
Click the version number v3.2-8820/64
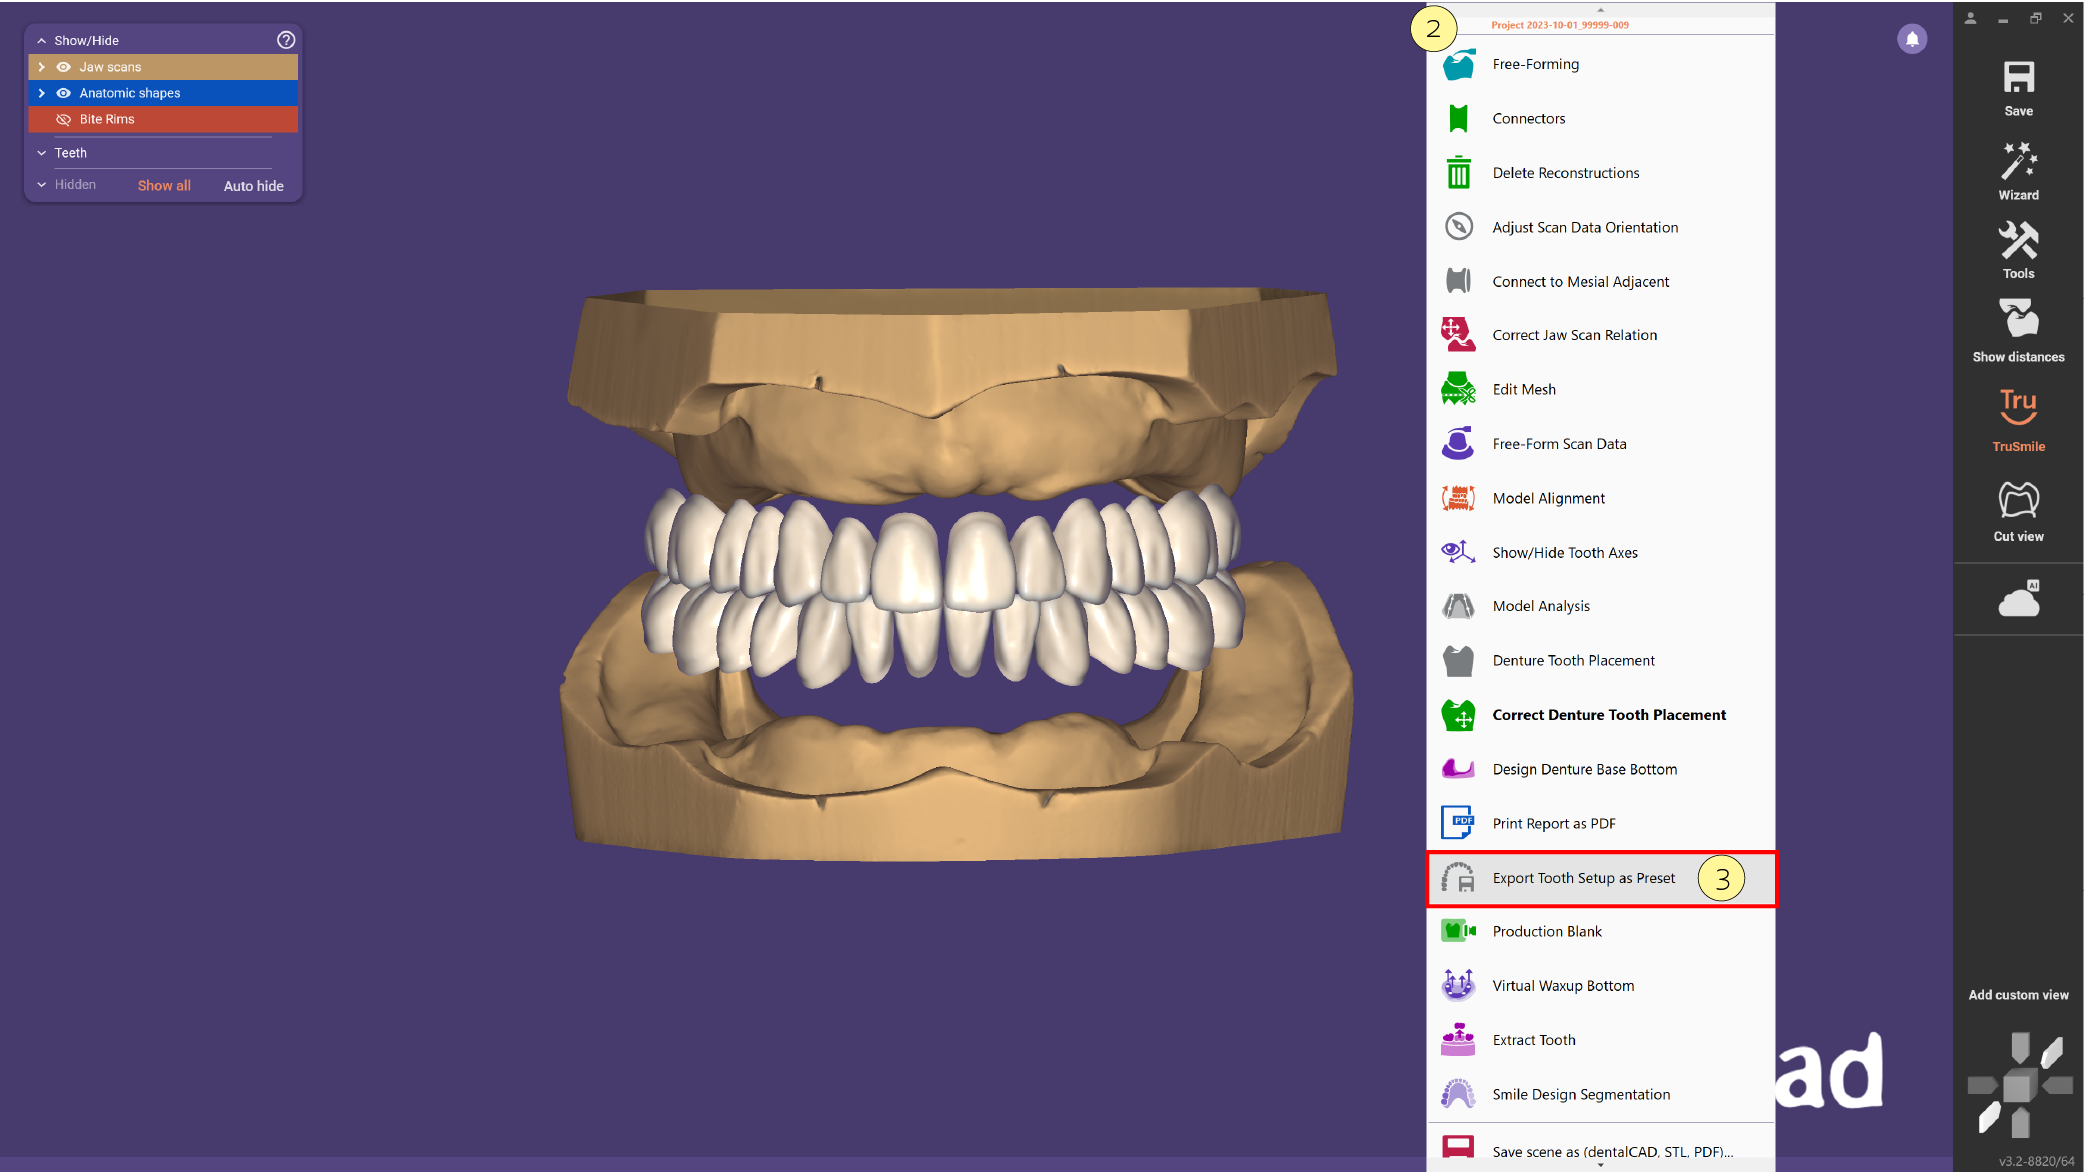2036,1161
